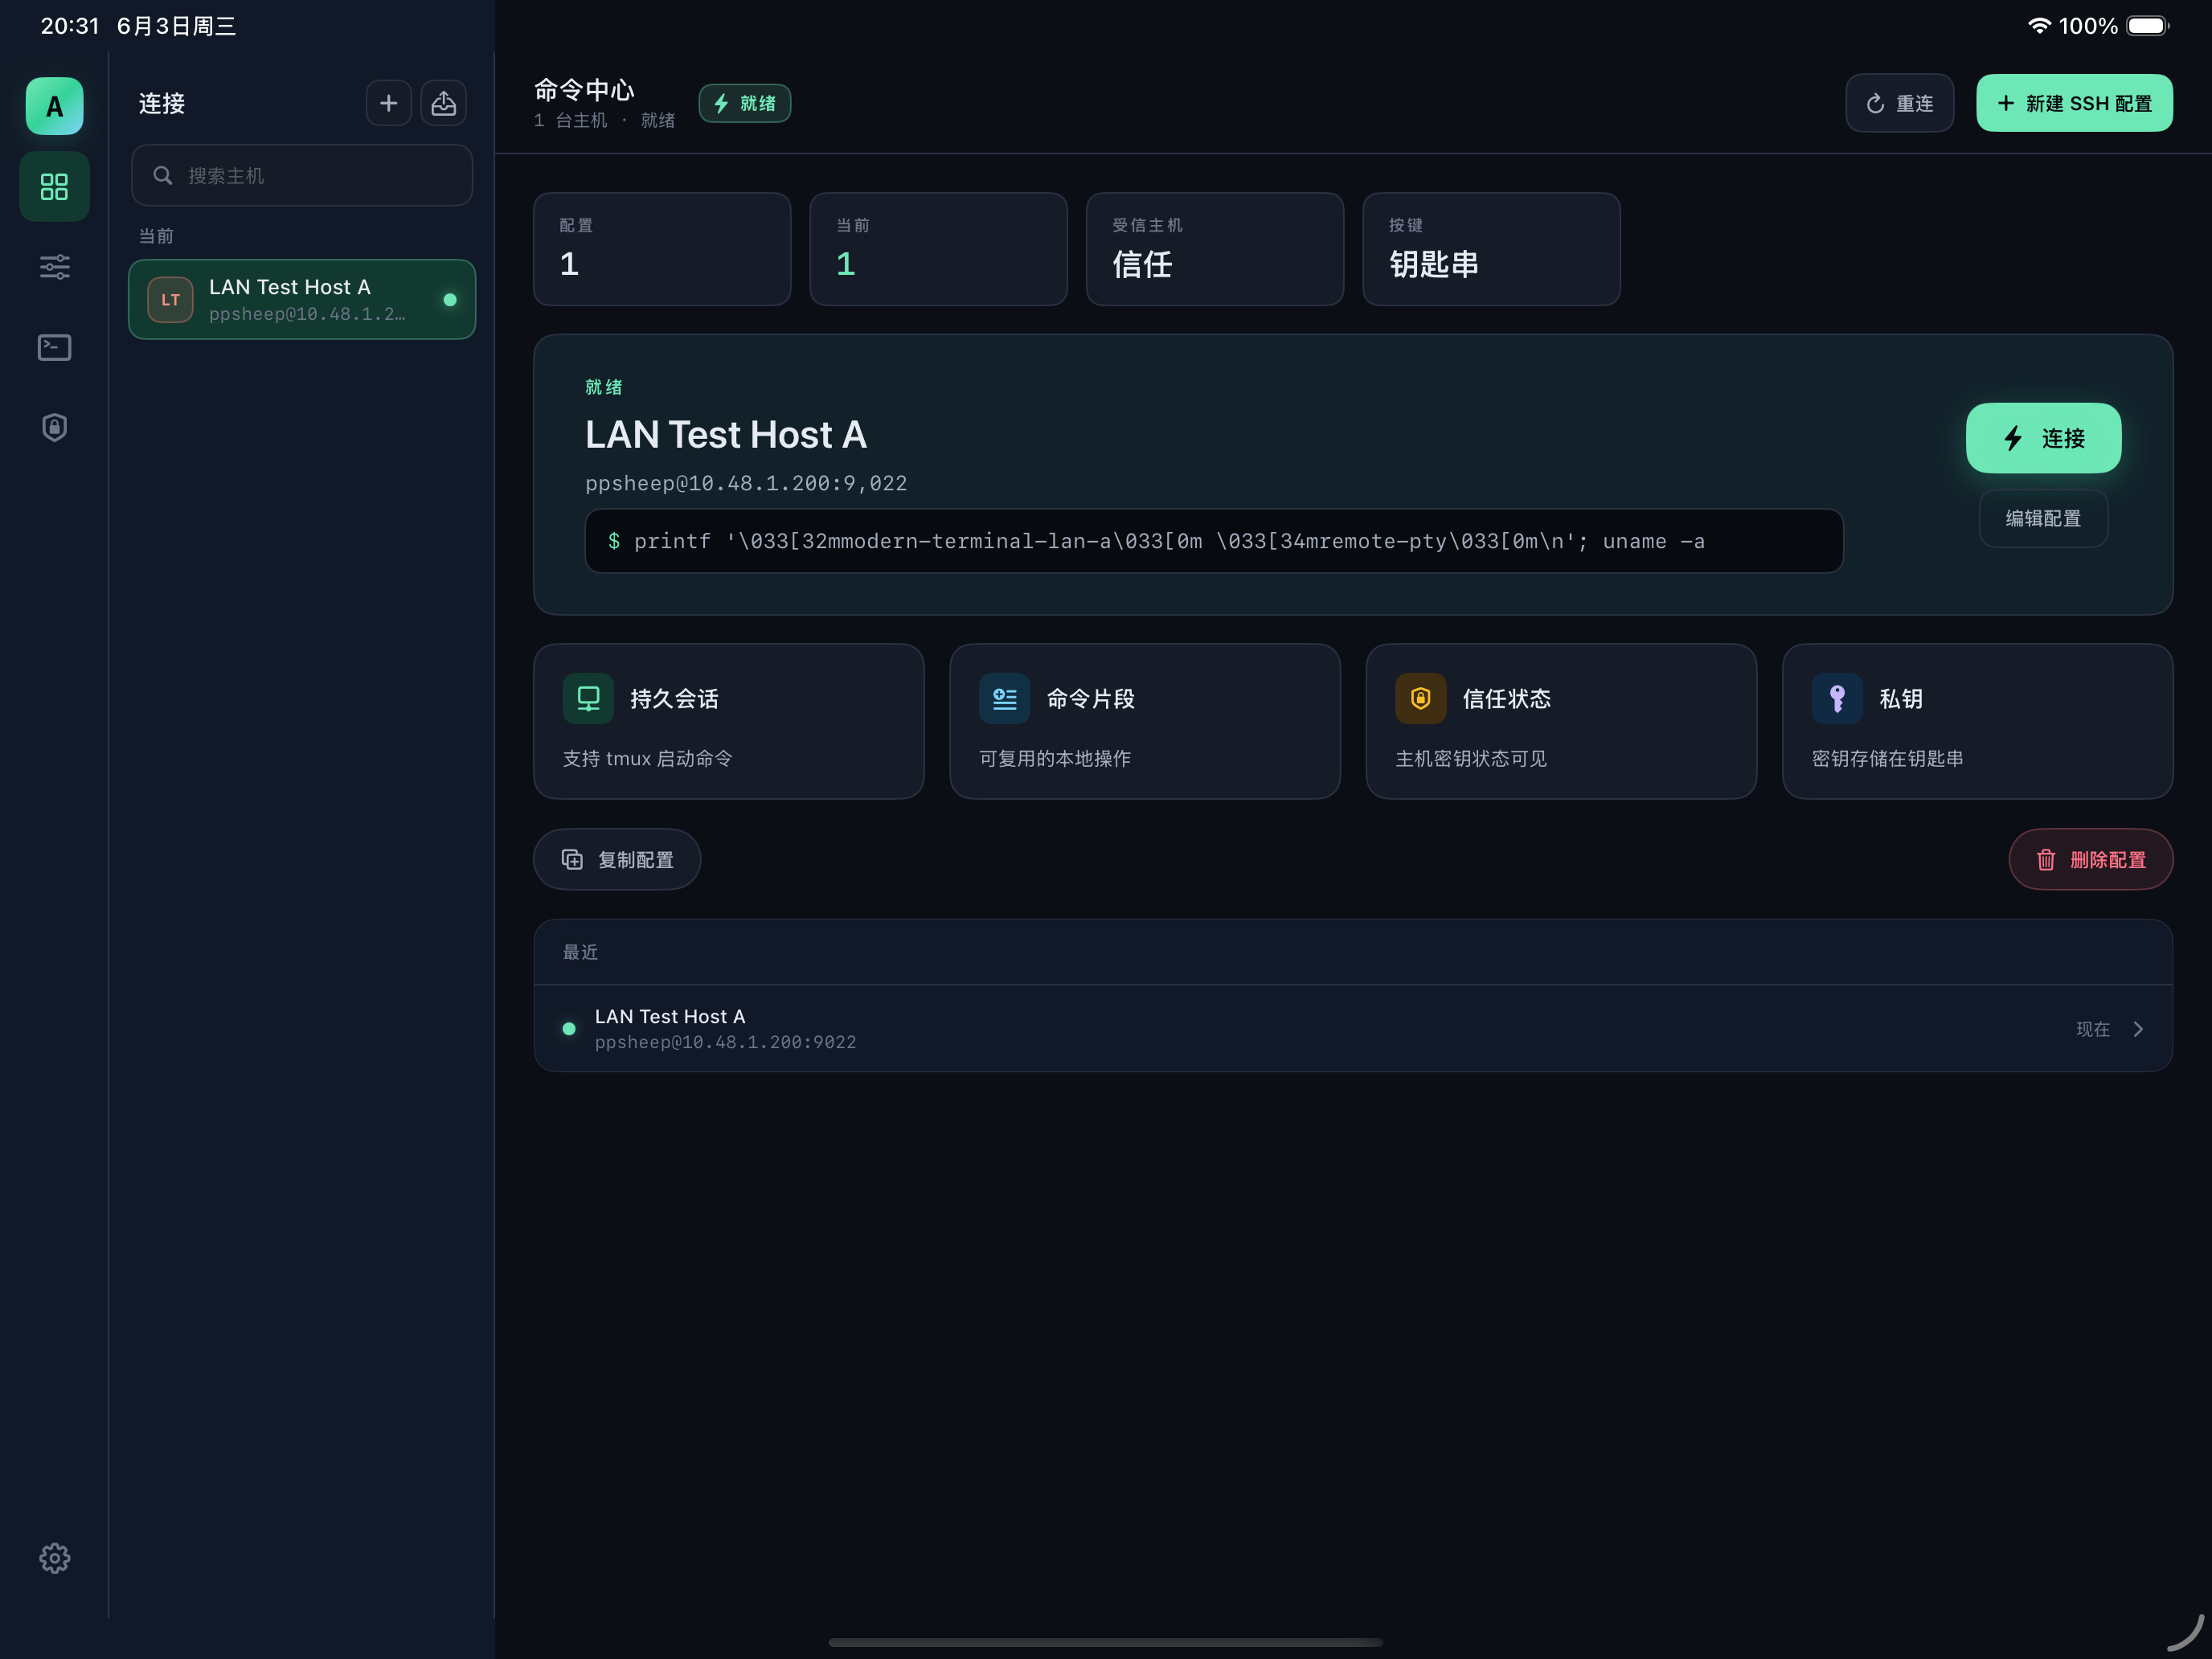Click the green A avatar icon
This screenshot has height=1659, width=2212.
tap(54, 106)
